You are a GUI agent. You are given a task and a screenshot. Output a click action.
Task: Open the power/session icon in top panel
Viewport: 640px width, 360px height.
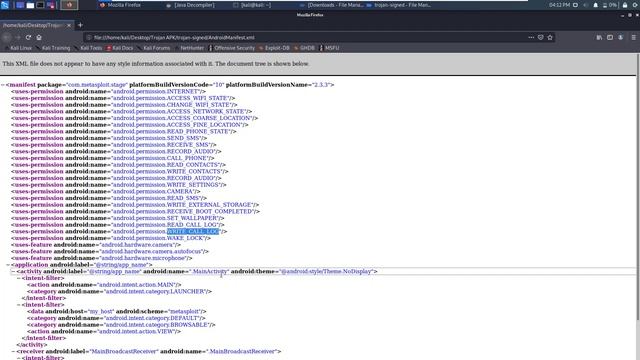(636, 5)
